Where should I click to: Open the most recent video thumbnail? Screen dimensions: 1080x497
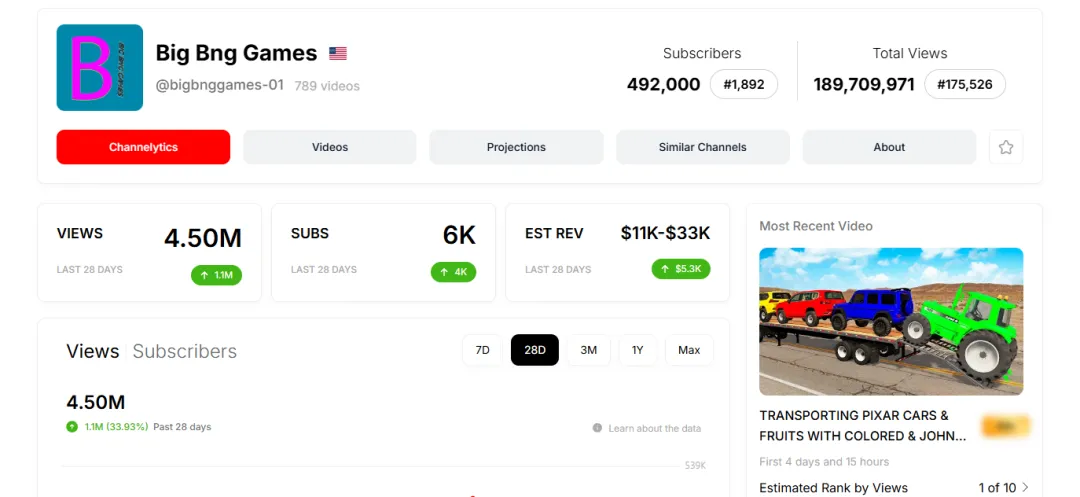[x=891, y=321]
